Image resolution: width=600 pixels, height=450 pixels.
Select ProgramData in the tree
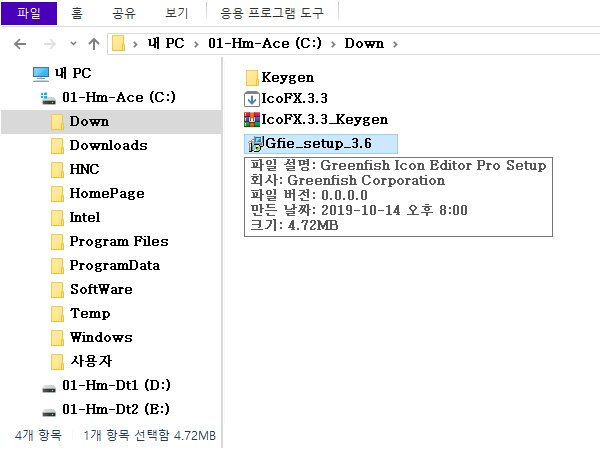click(114, 266)
